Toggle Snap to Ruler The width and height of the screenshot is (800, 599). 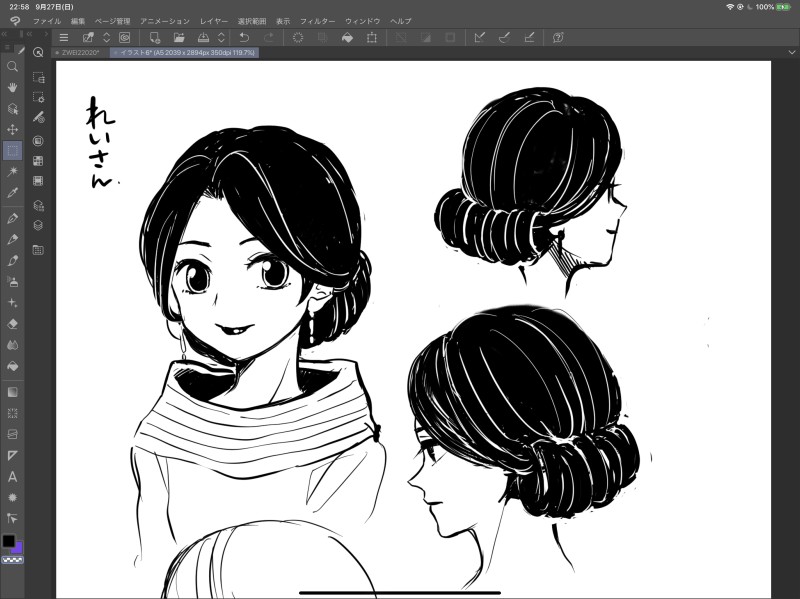click(x=480, y=37)
